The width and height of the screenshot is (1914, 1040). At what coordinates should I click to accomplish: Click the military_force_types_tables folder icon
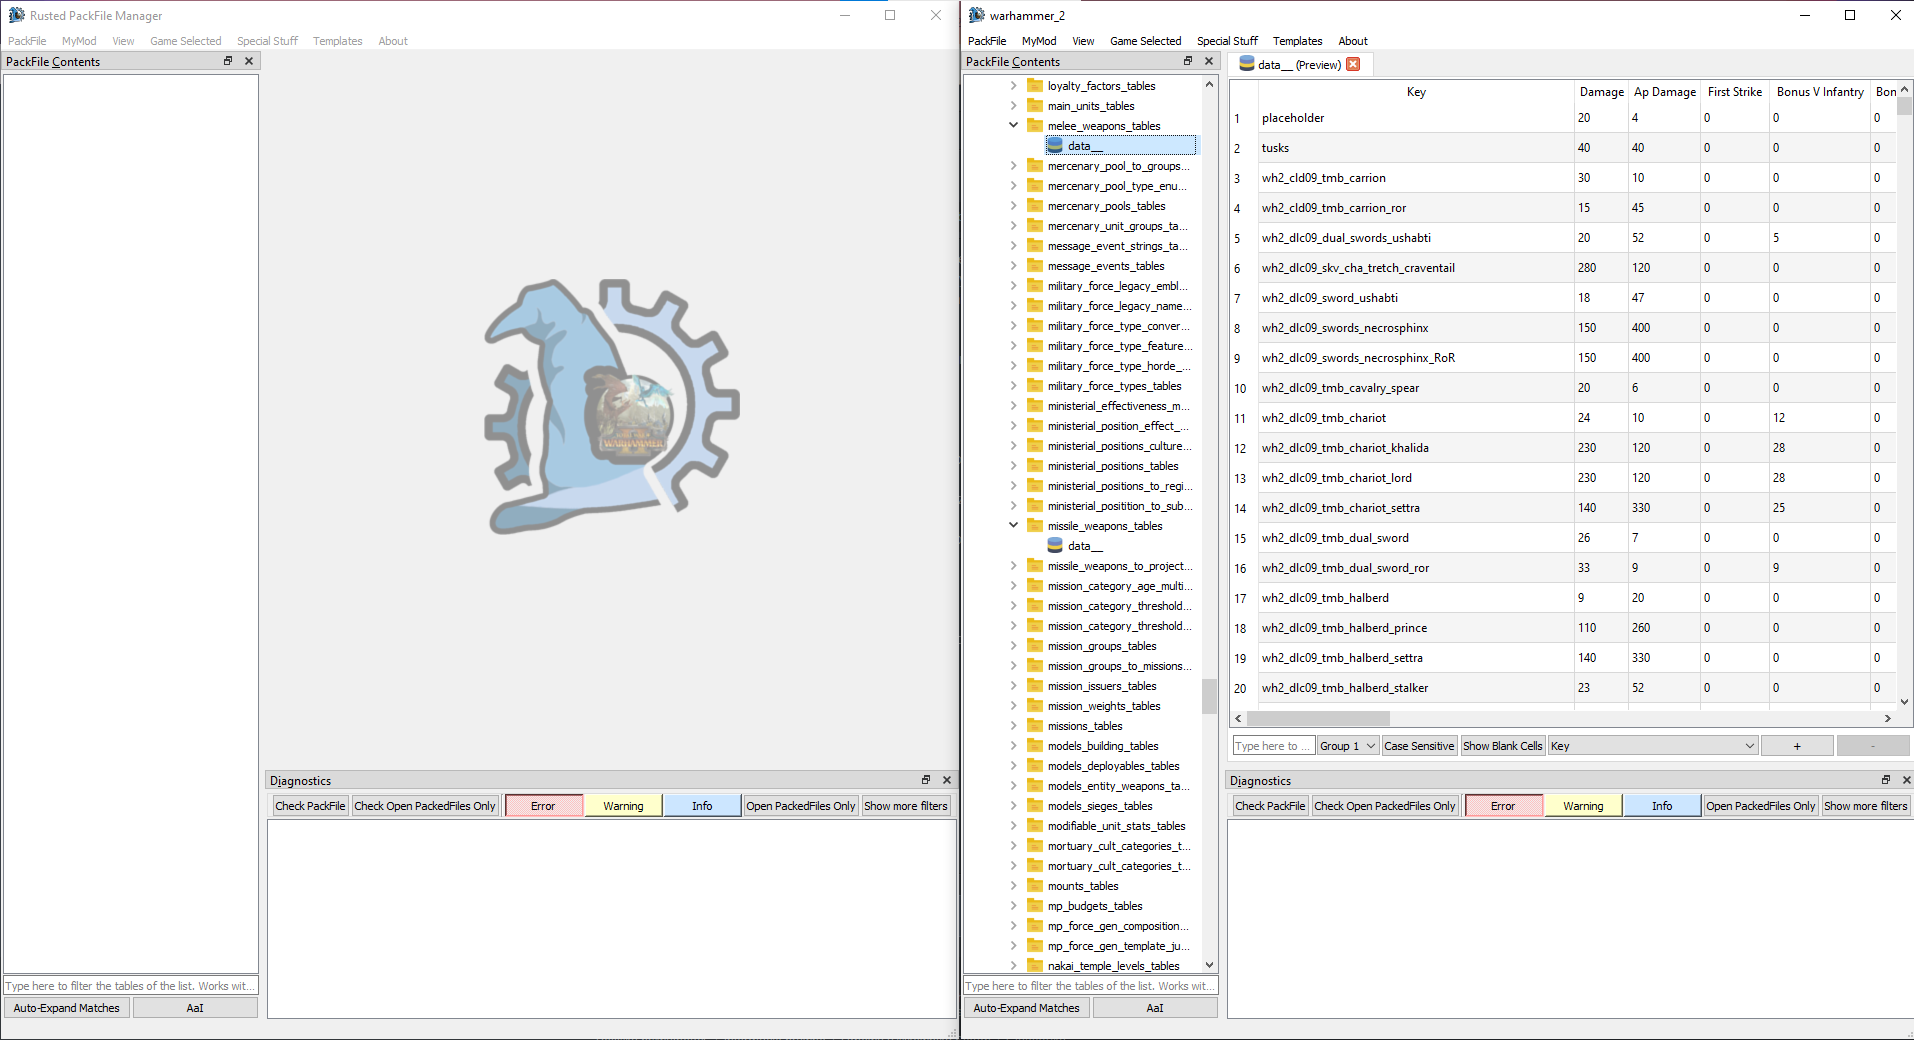click(1035, 386)
